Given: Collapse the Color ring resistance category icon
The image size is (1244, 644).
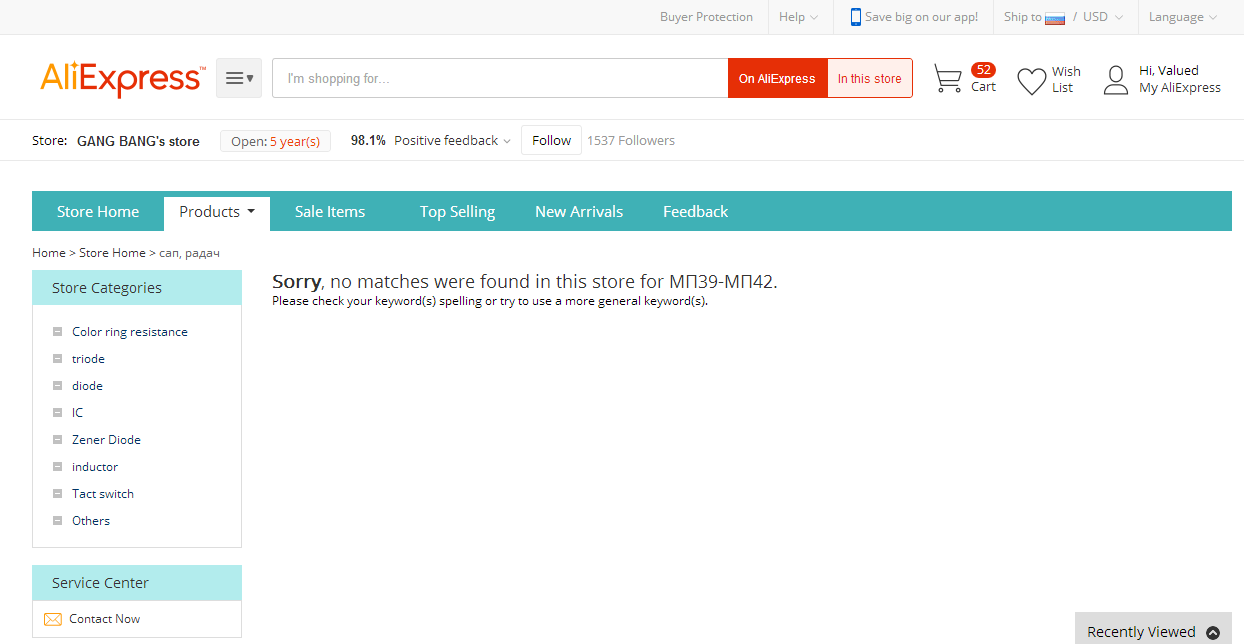Looking at the screenshot, I should coord(58,332).
